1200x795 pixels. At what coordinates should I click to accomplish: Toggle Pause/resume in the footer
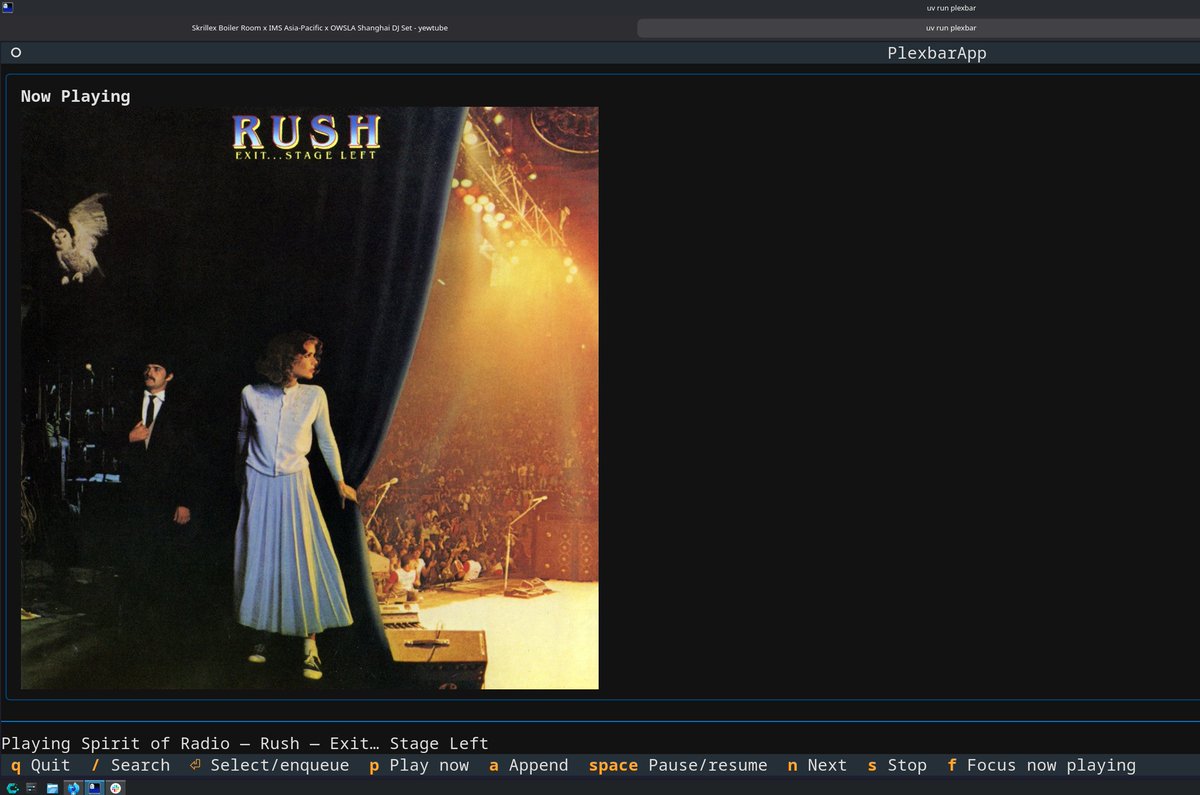pyautogui.click(x=678, y=765)
